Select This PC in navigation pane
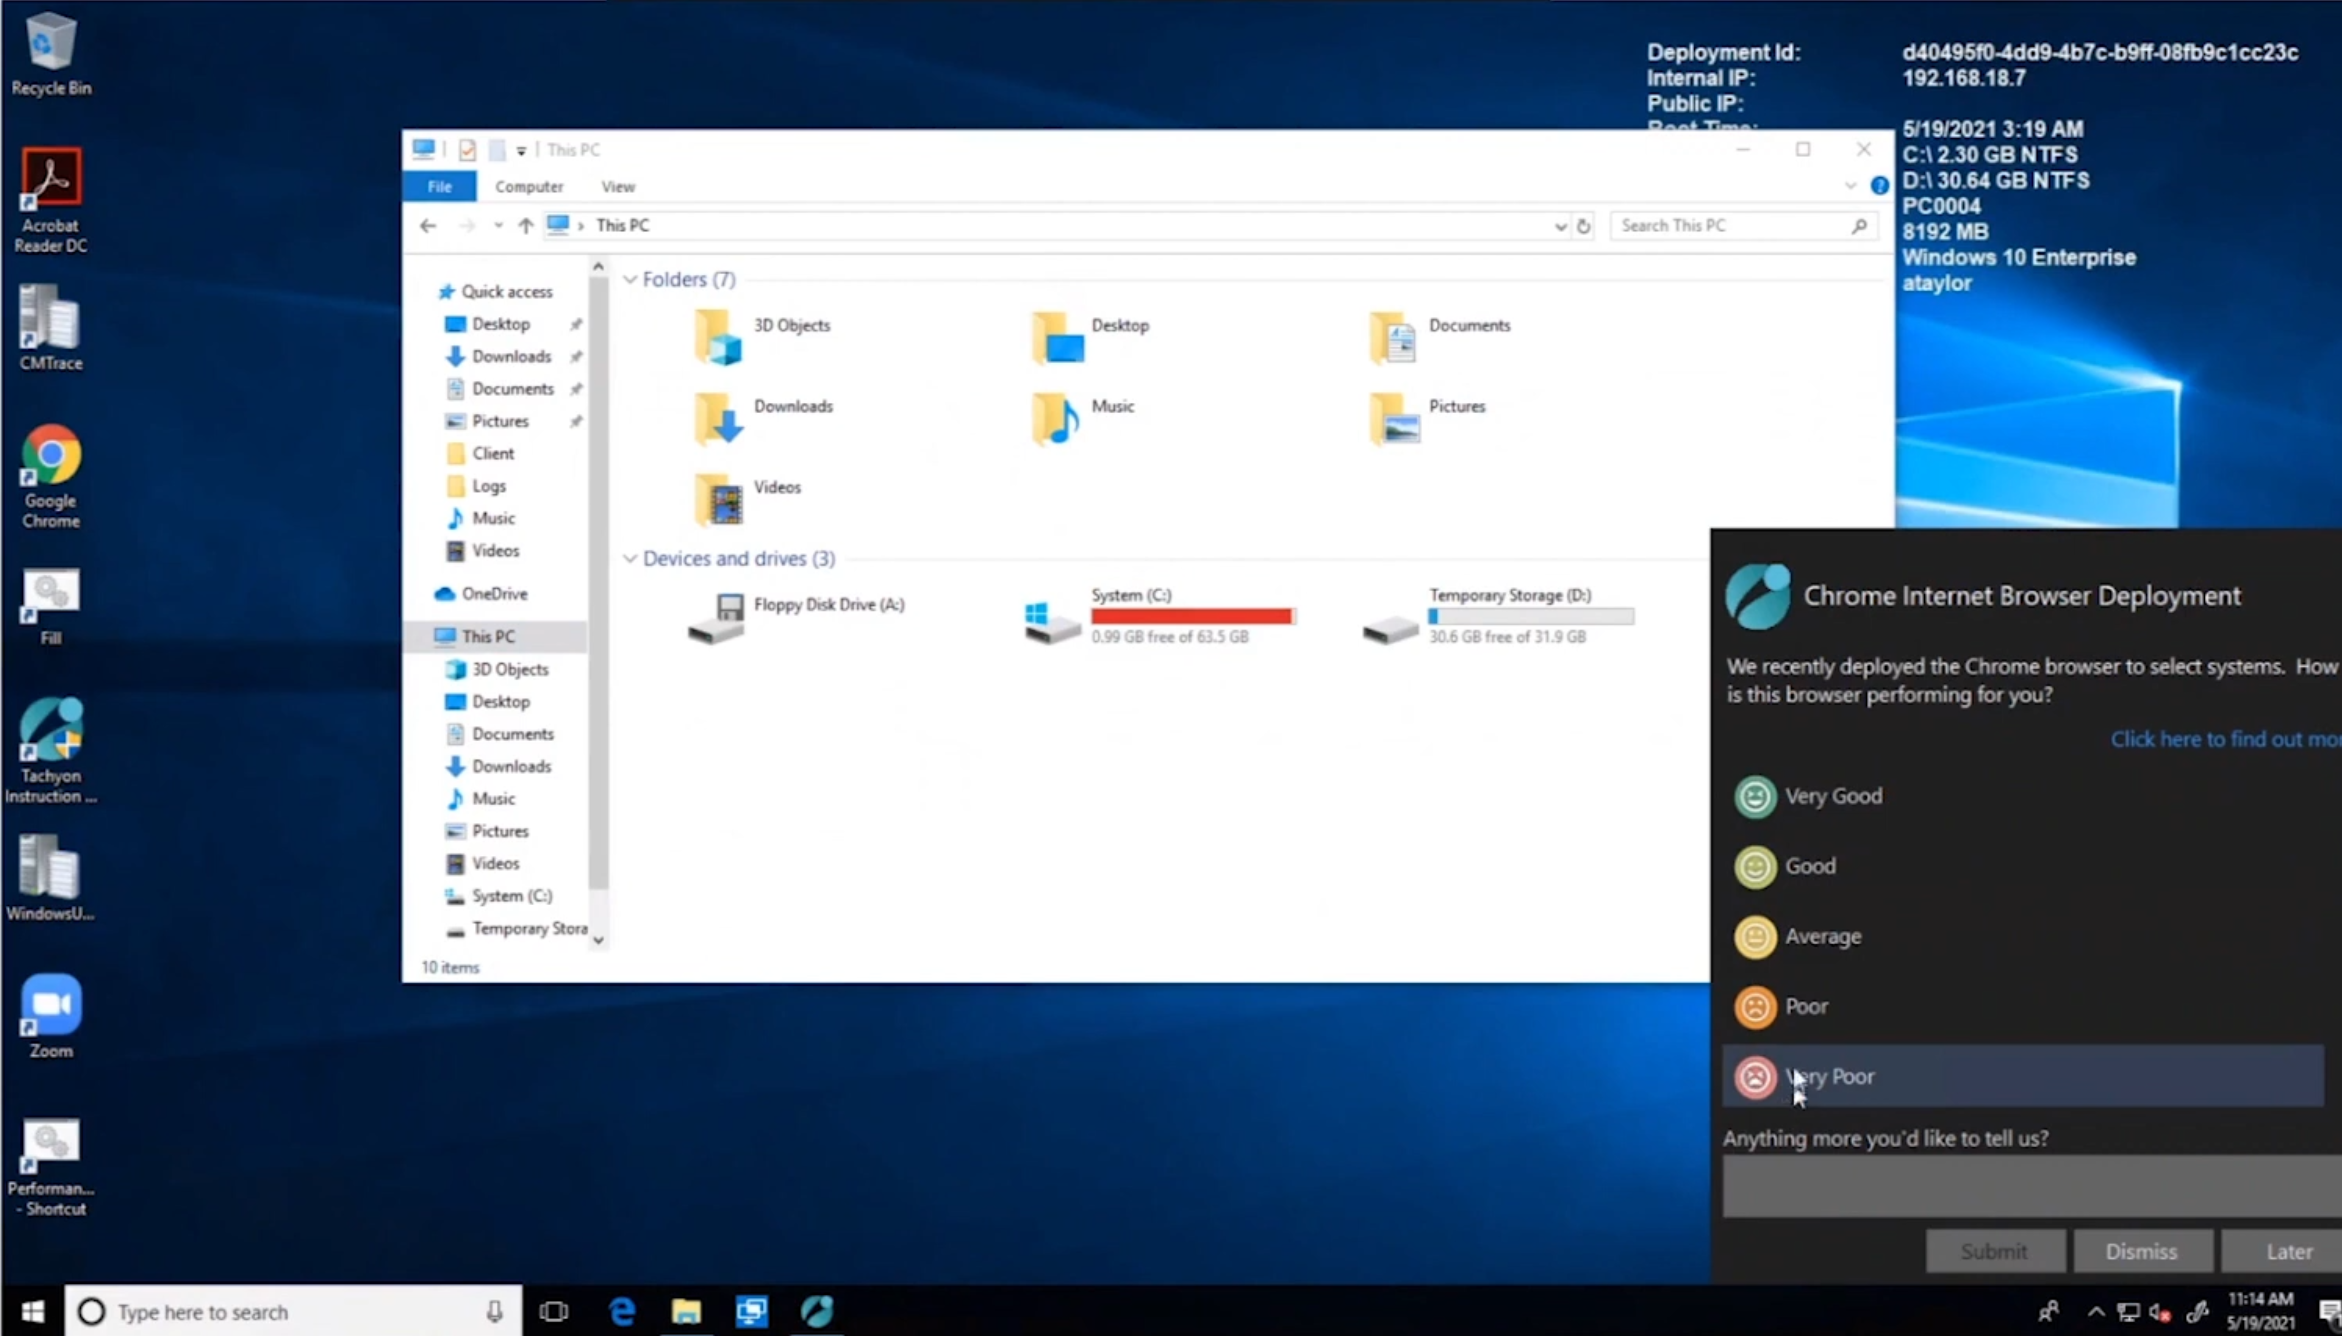Viewport: 2342px width, 1336px height. [x=496, y=636]
